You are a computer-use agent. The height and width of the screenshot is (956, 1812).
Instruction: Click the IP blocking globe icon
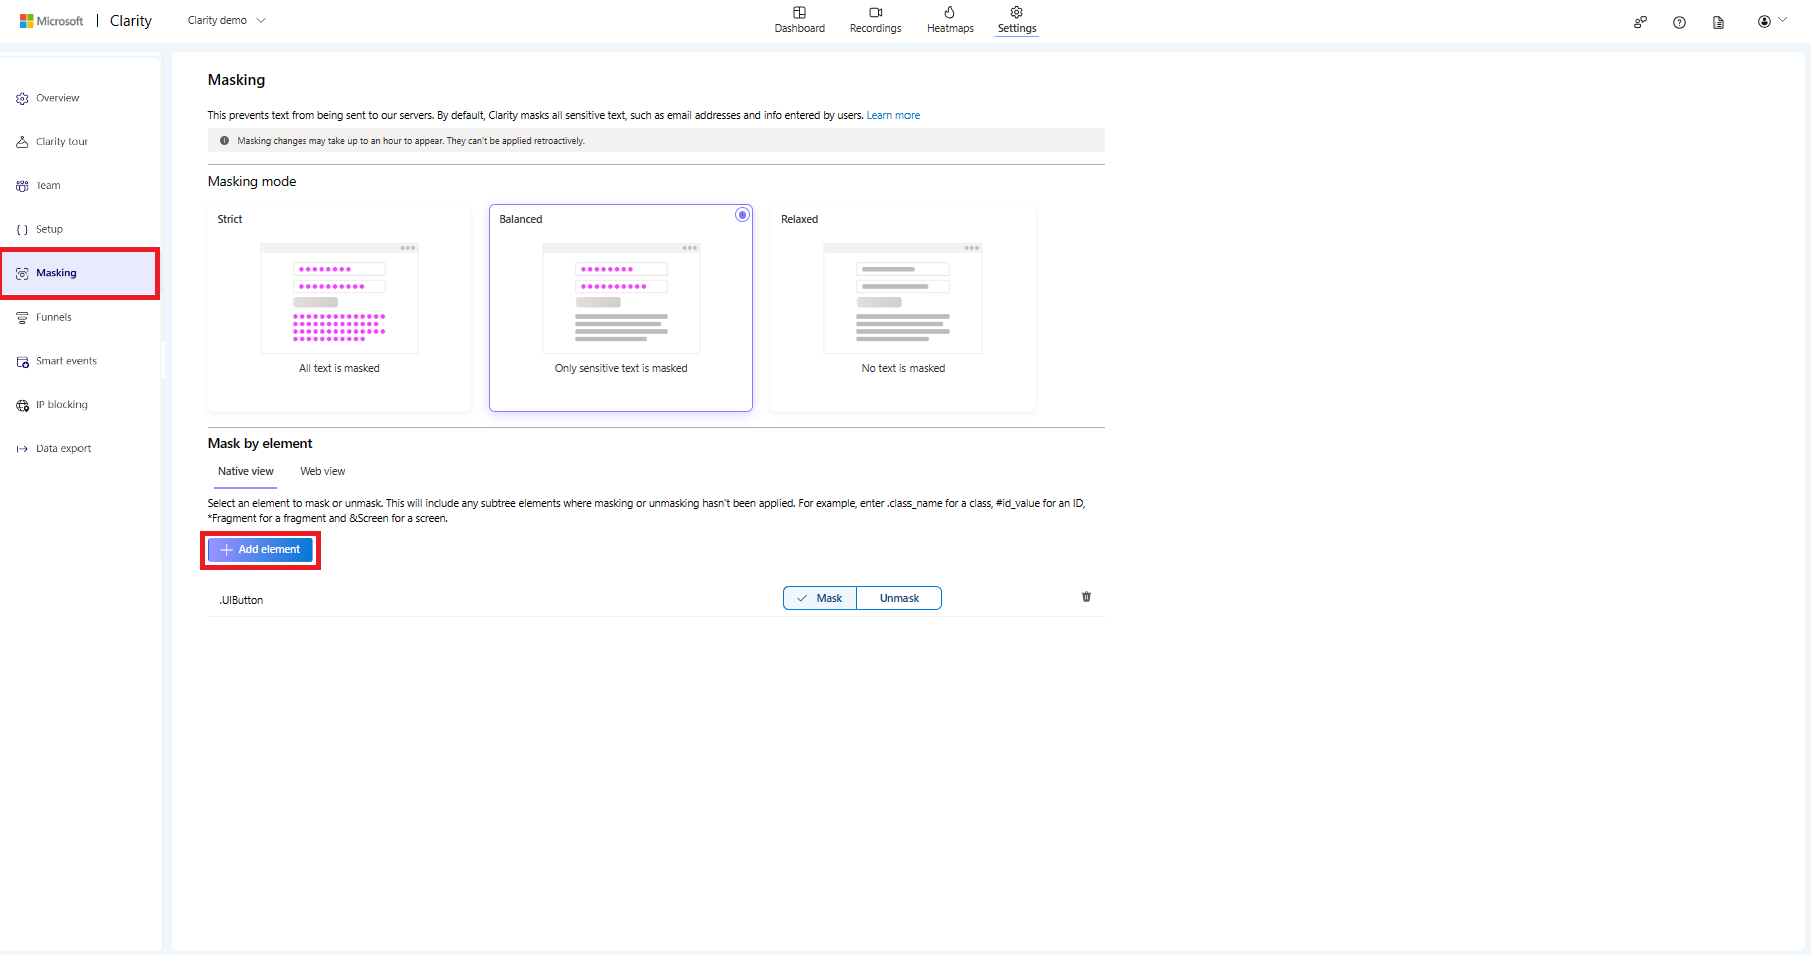click(x=22, y=405)
